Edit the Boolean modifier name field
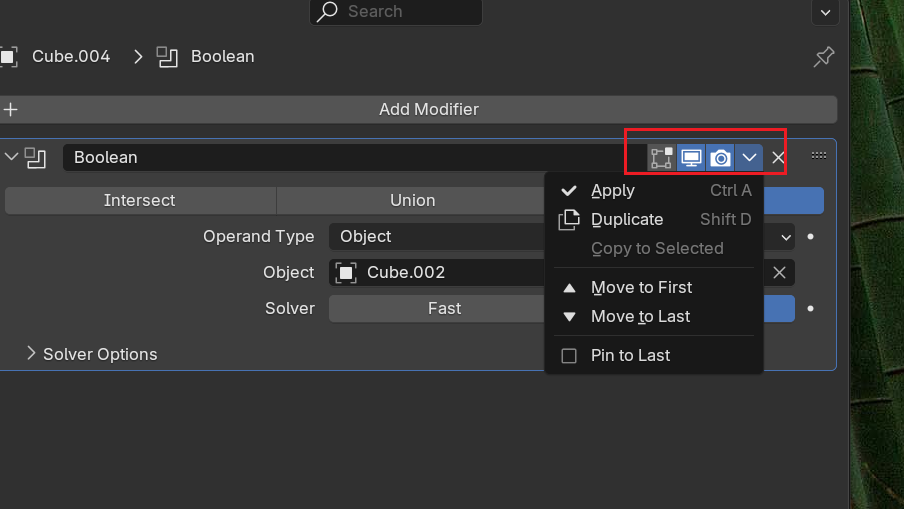The image size is (904, 509). [355, 157]
